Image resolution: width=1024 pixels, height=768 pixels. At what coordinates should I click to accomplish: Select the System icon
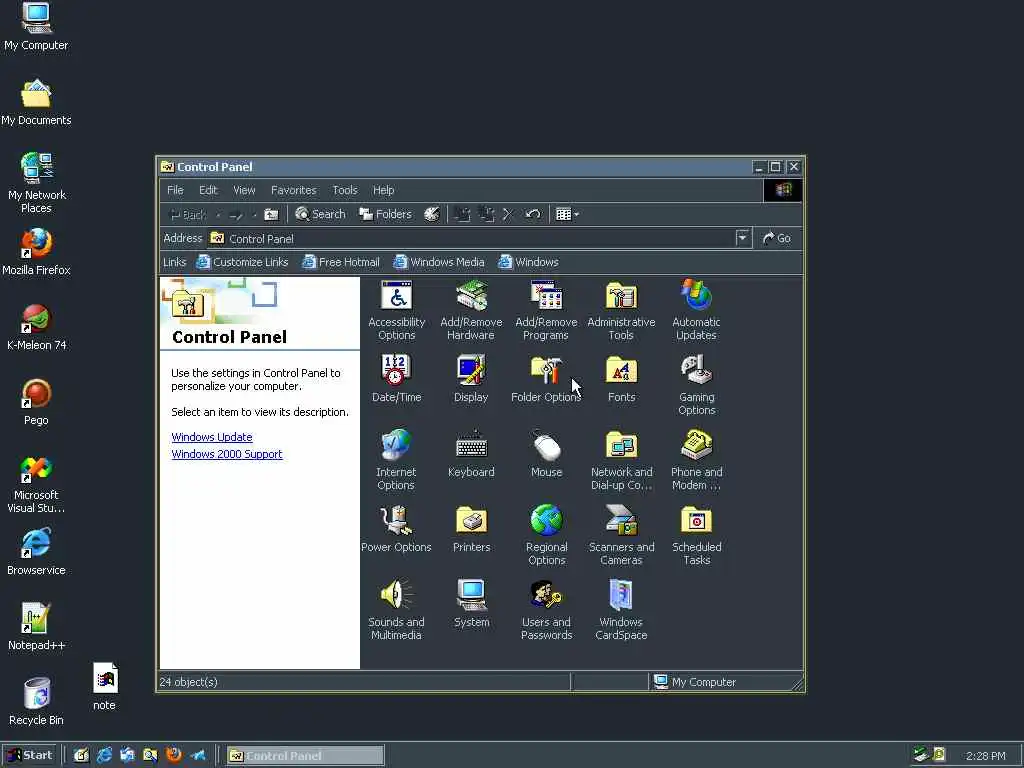[472, 604]
